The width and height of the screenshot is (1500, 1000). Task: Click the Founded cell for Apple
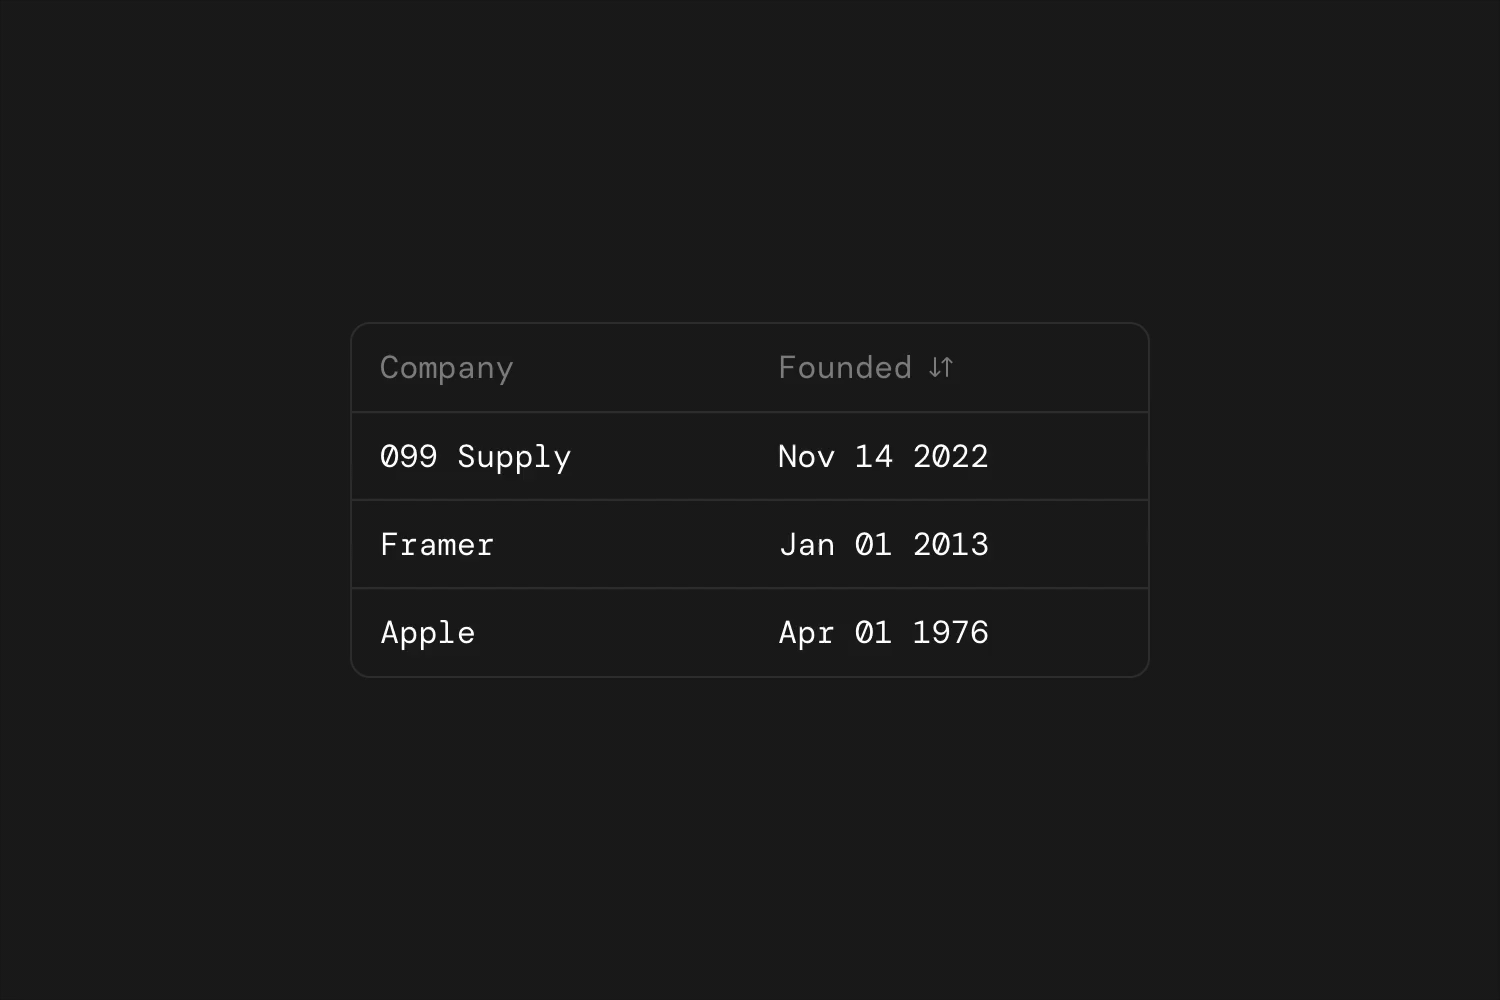point(883,632)
